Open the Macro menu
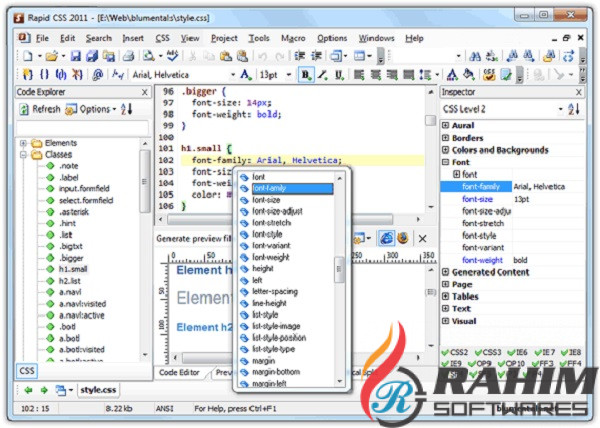This screenshot has width=600, height=428. [x=293, y=38]
